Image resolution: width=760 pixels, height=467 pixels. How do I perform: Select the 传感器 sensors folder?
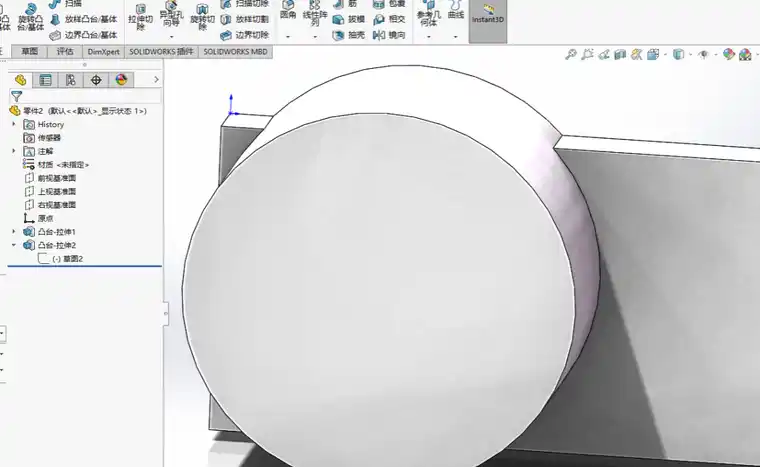pyautogui.click(x=42, y=138)
